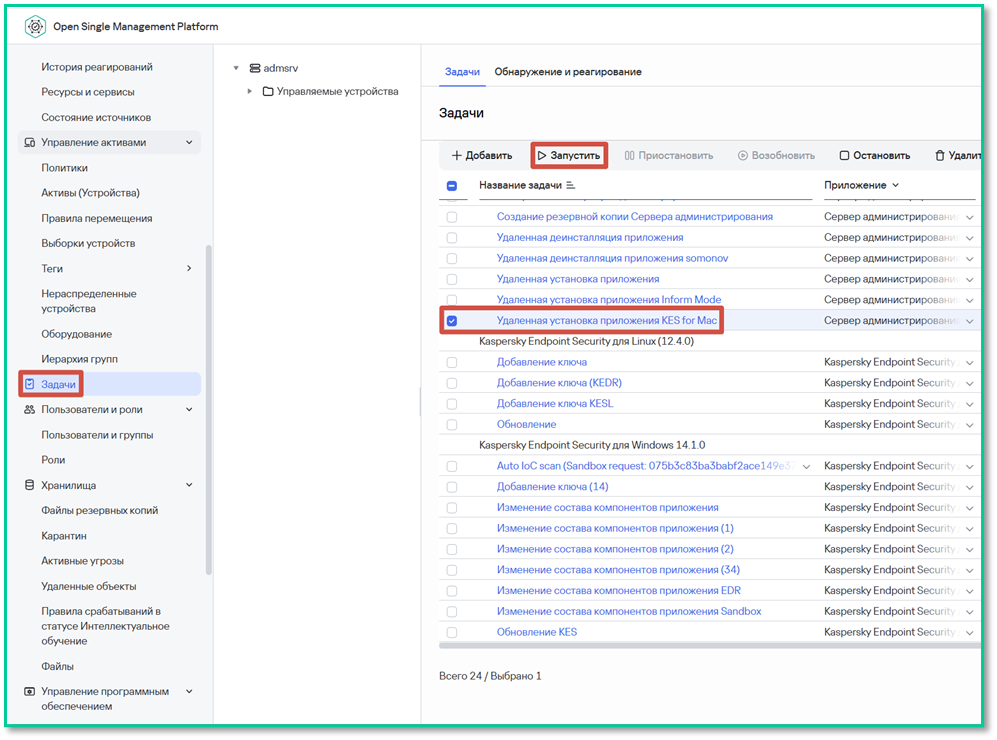Click the Задачи clipboard icon in sidebar

(x=29, y=384)
